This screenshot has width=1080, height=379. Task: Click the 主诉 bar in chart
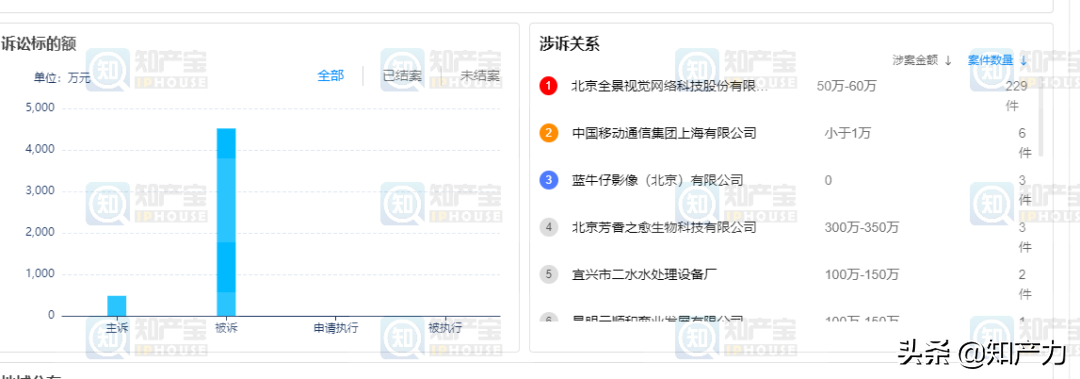click(116, 306)
